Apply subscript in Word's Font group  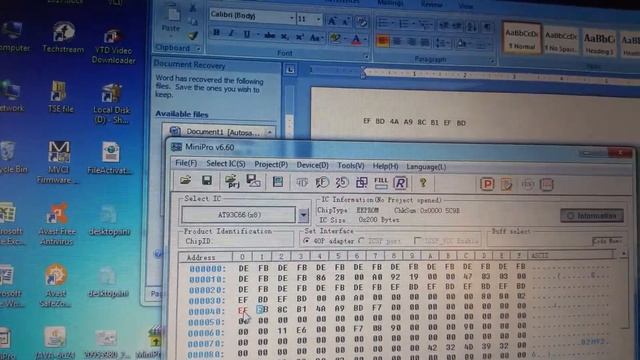tap(284, 36)
